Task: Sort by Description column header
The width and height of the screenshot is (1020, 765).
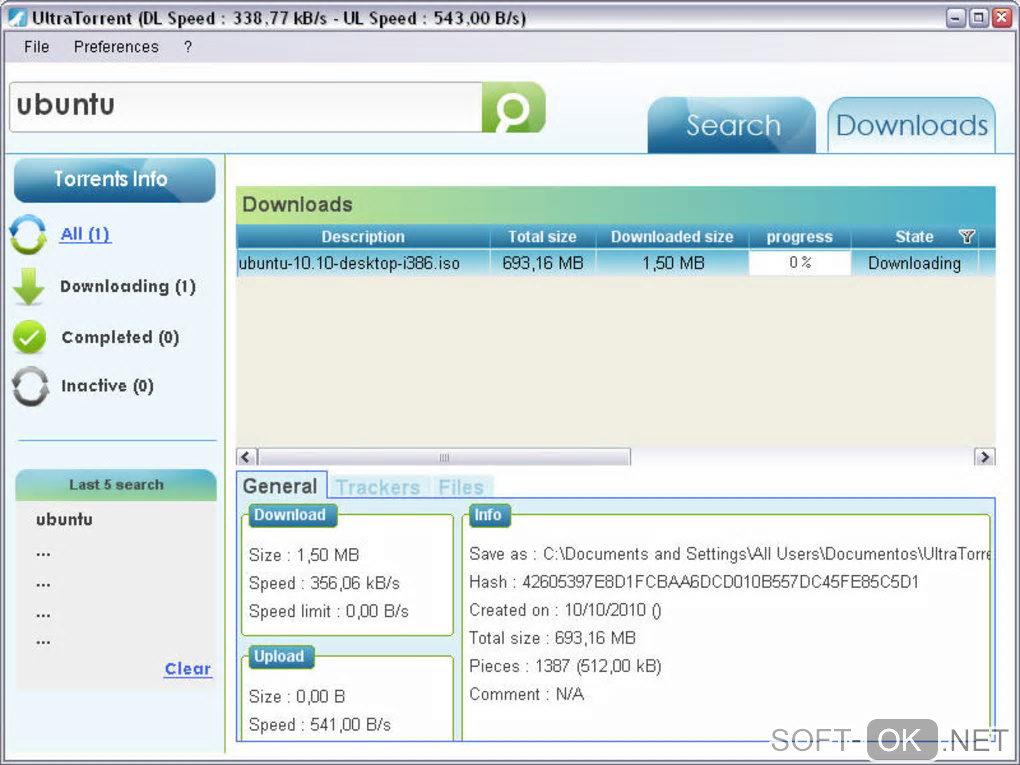Action: (363, 237)
